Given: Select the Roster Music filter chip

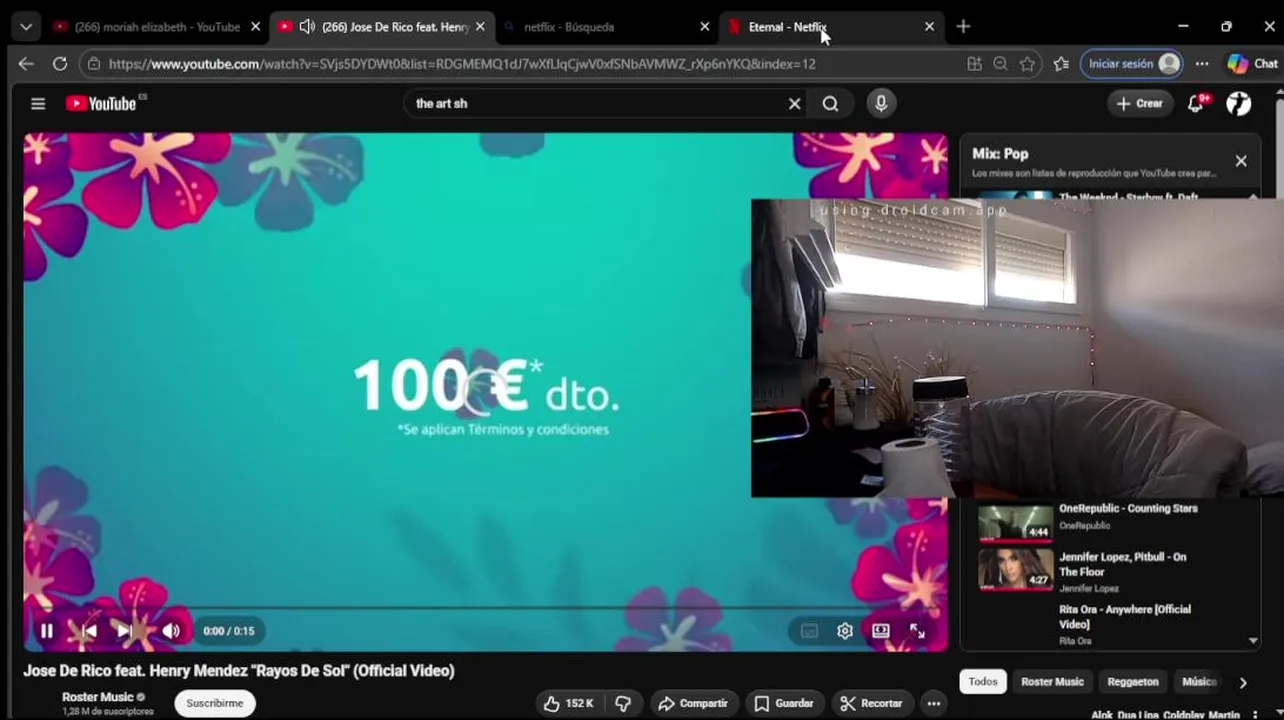Looking at the screenshot, I should tap(1052, 682).
